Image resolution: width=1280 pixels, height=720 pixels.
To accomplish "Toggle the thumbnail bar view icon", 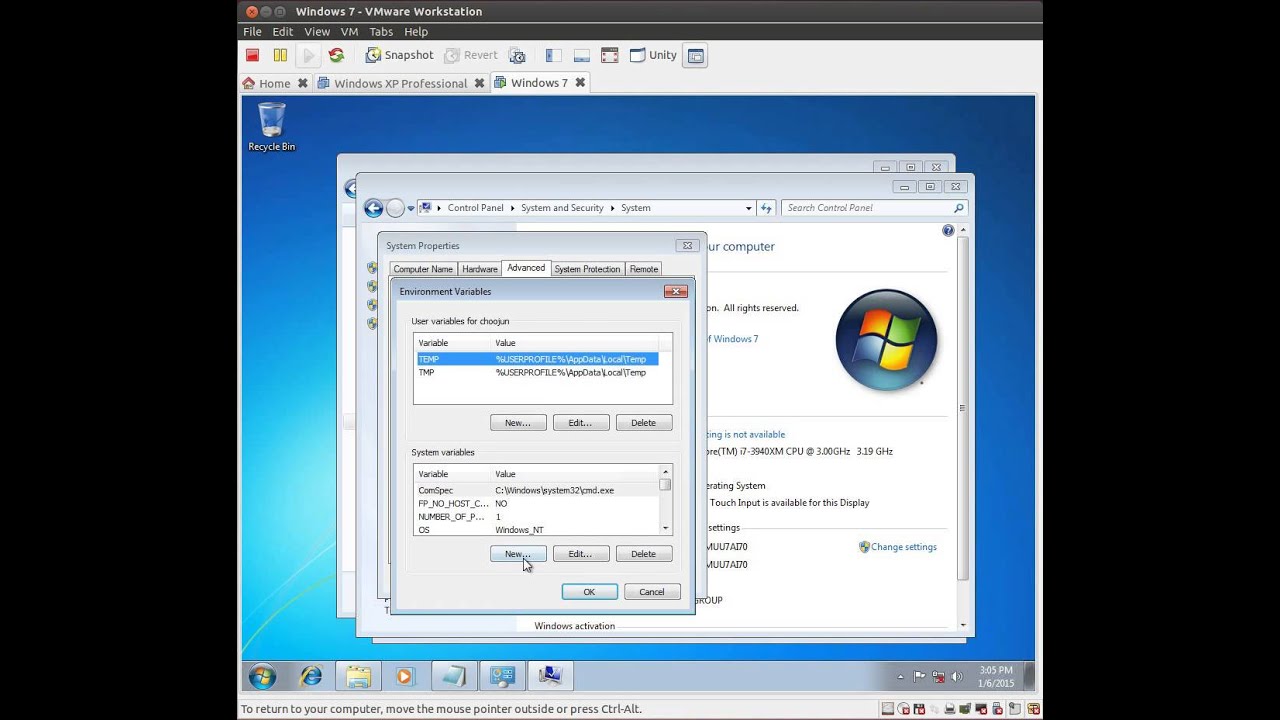I will (581, 56).
